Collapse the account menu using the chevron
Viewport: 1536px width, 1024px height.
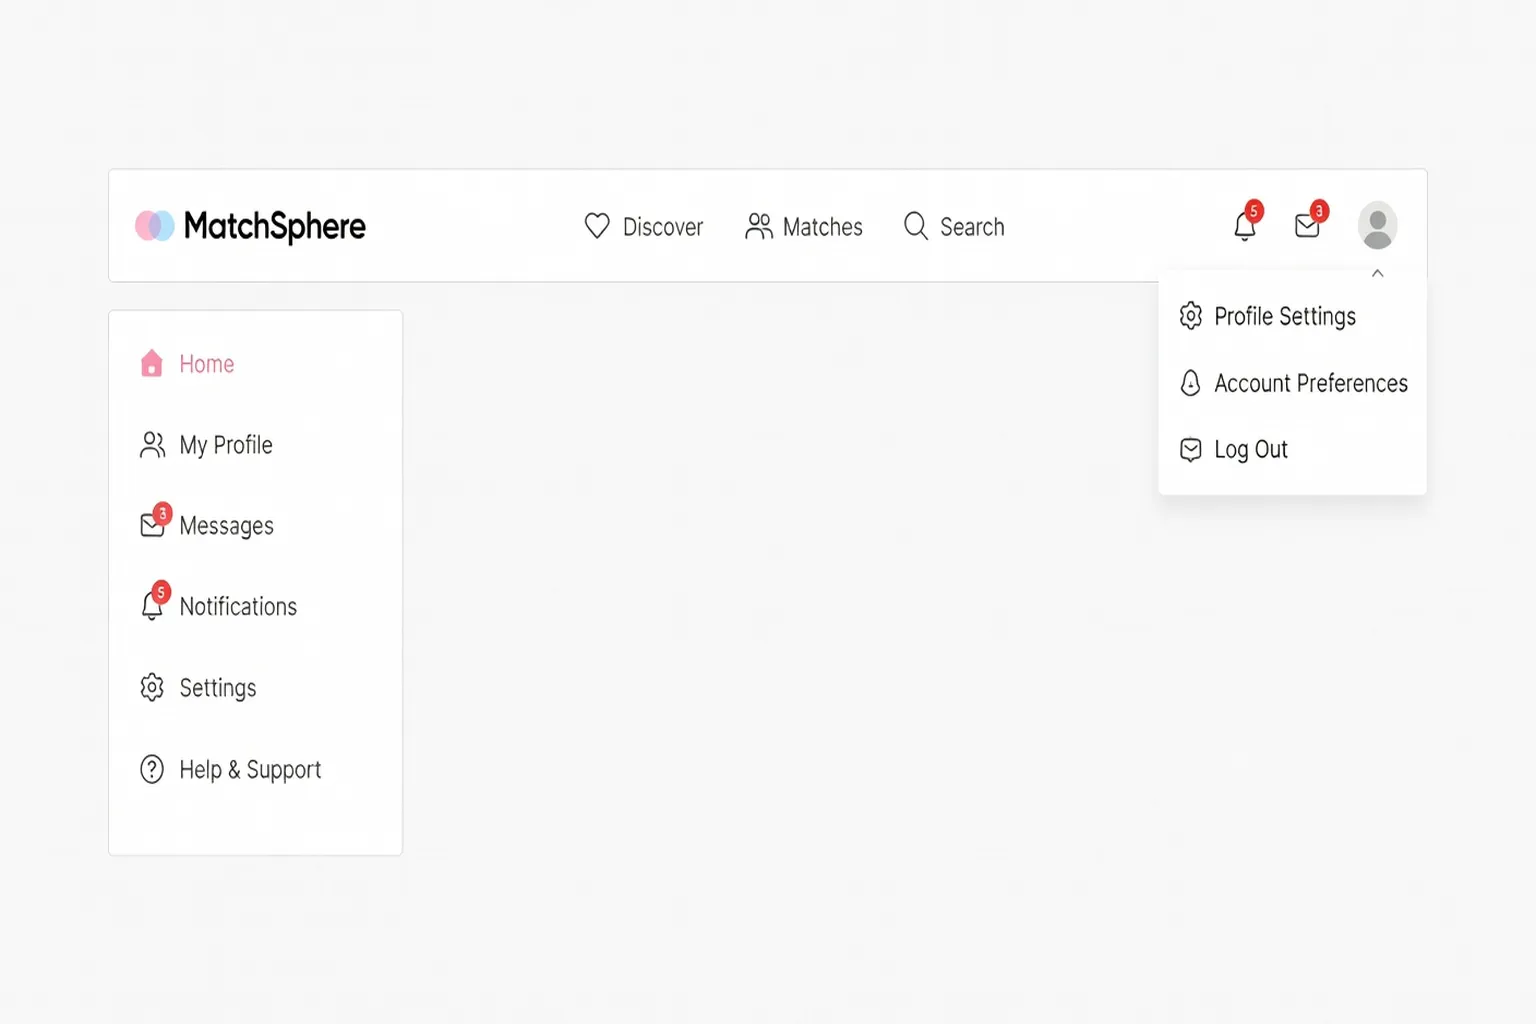point(1378,273)
